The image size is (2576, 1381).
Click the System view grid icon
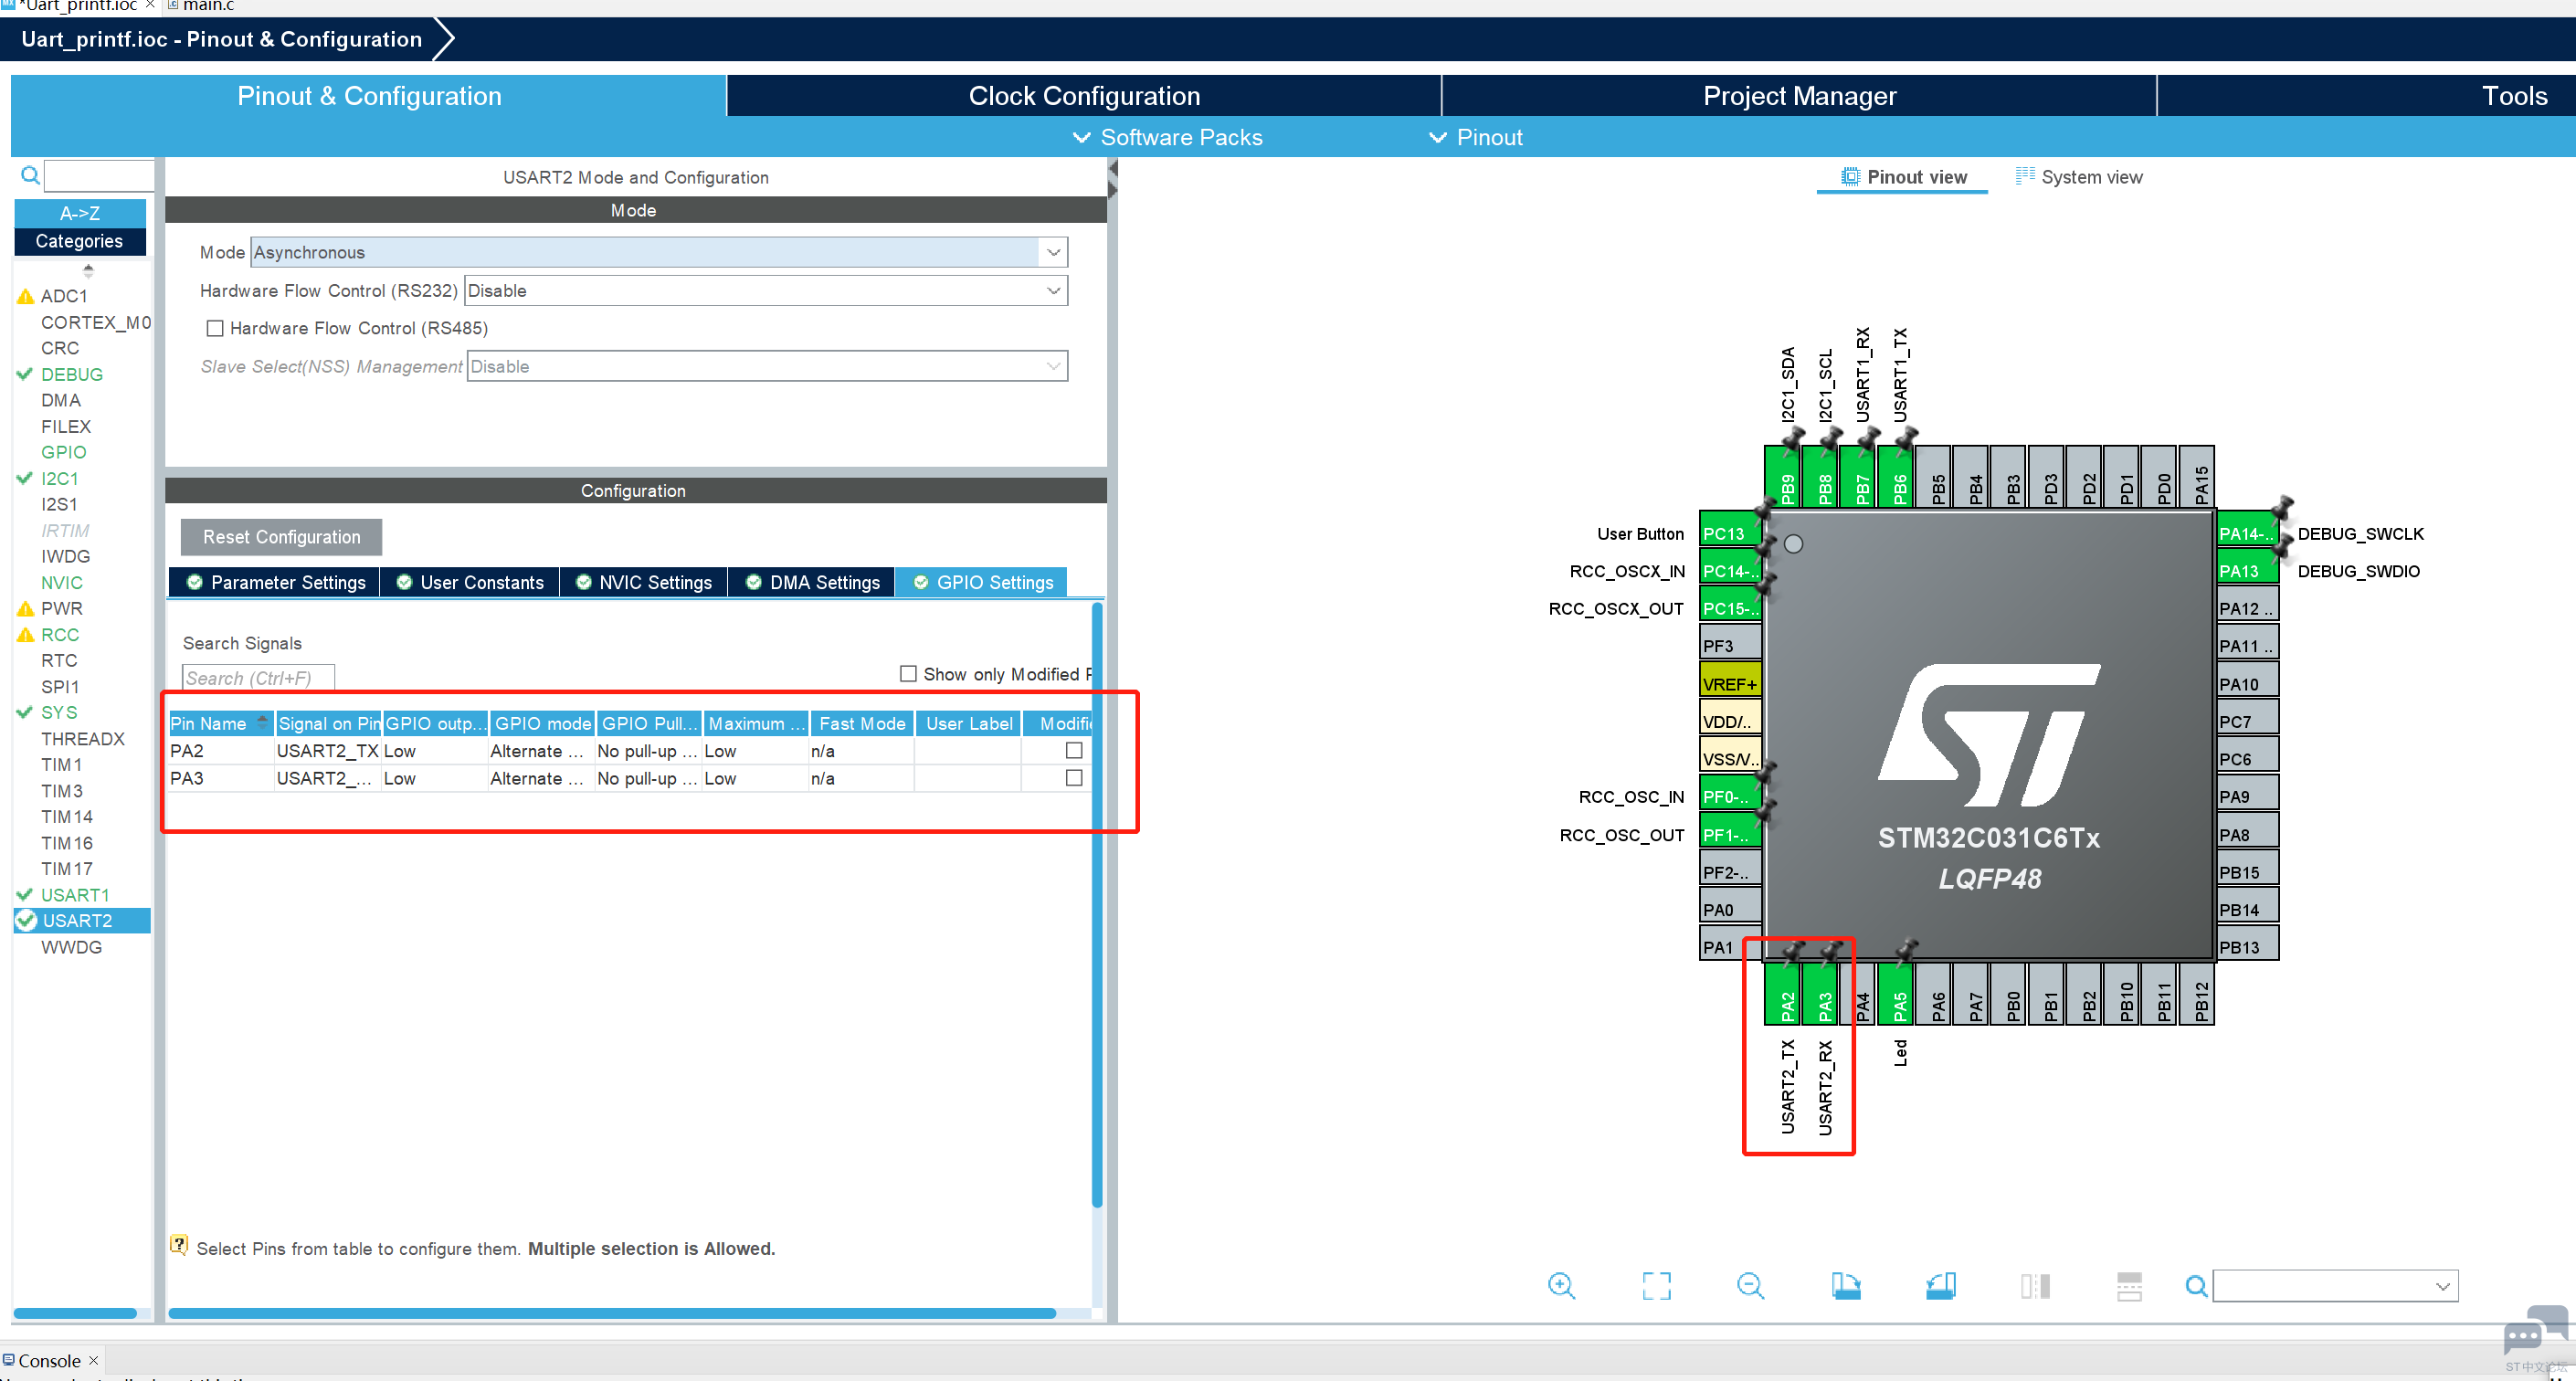[2025, 176]
